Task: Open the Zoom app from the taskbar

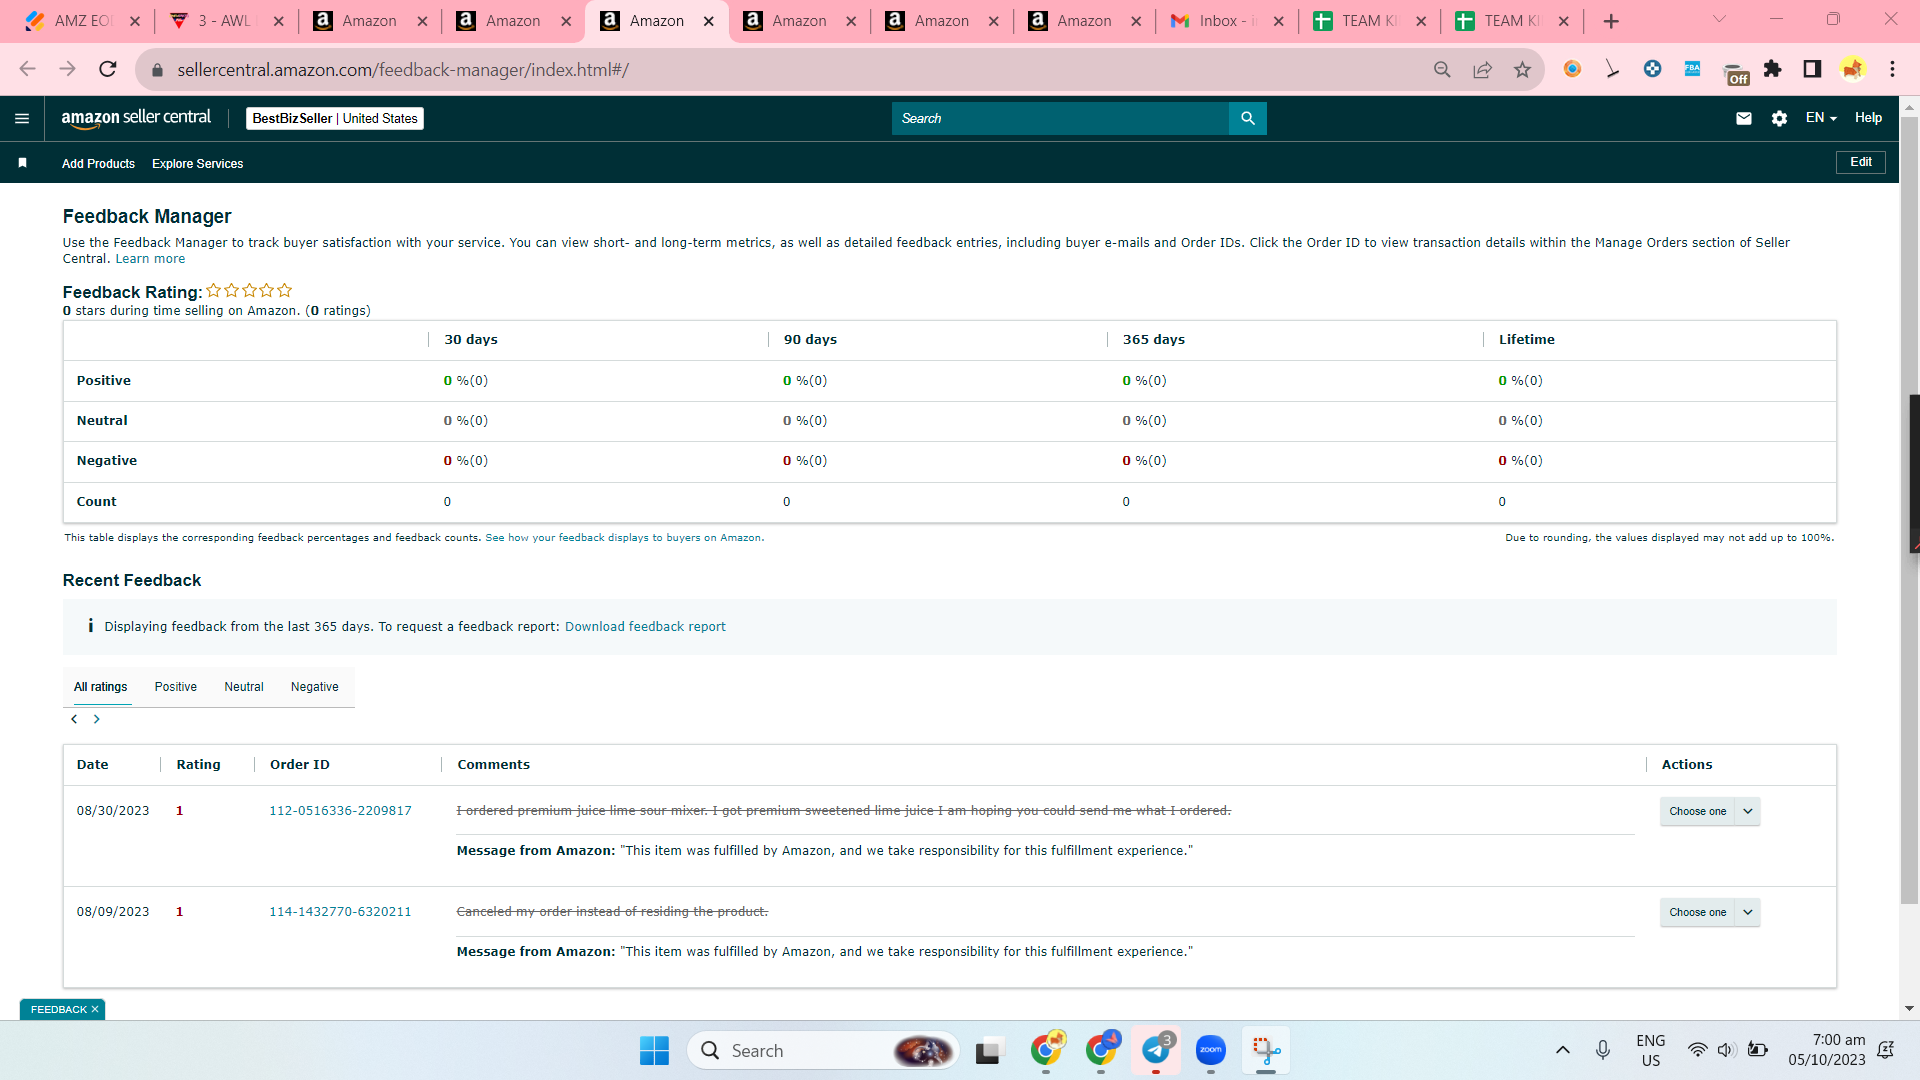Action: (x=1211, y=1050)
